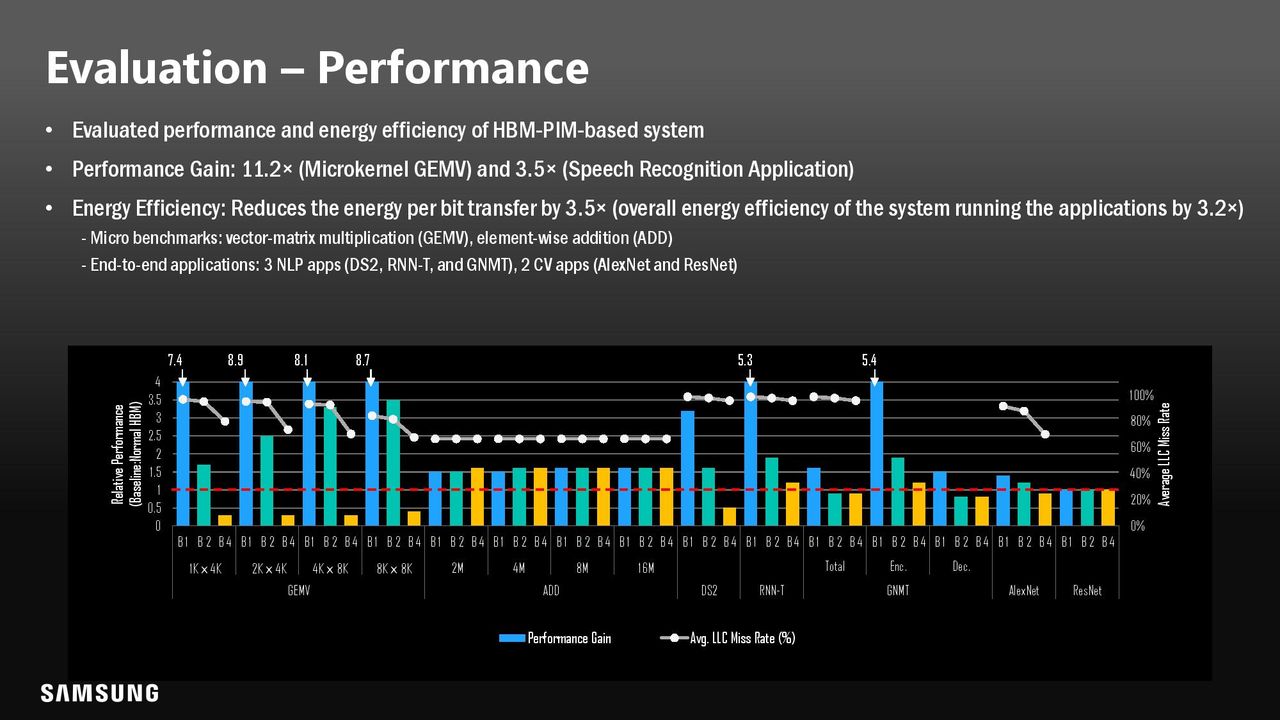The height and width of the screenshot is (720, 1280).
Task: Click the "16M" category label
Action: [x=646, y=567]
